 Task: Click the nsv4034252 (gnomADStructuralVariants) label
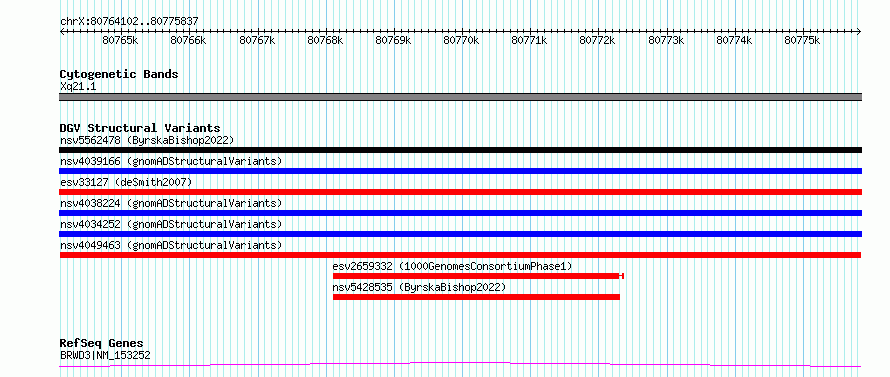(x=171, y=224)
